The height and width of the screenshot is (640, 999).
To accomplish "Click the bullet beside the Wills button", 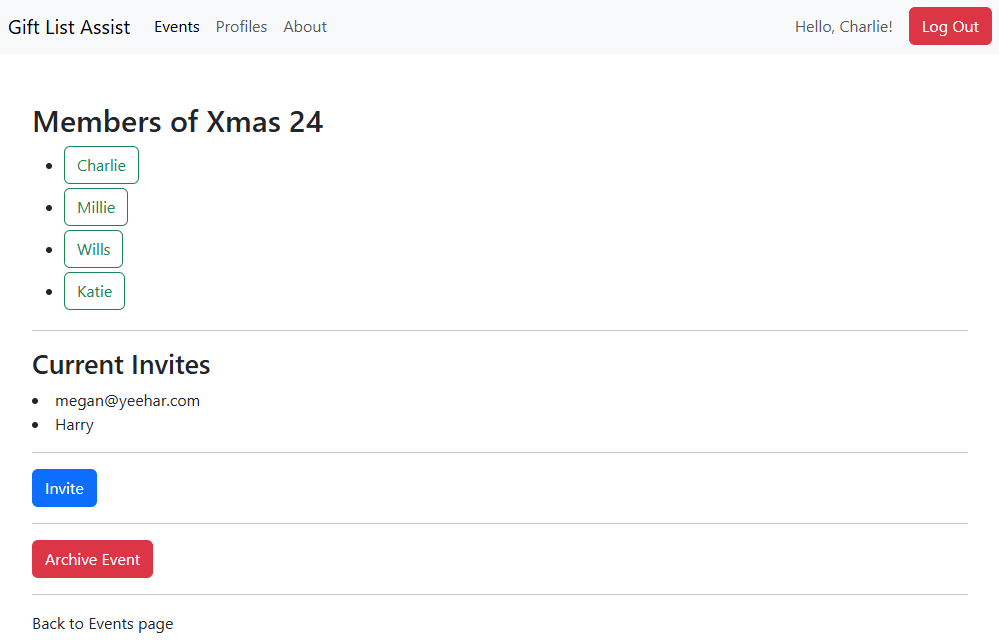I will coord(49,249).
